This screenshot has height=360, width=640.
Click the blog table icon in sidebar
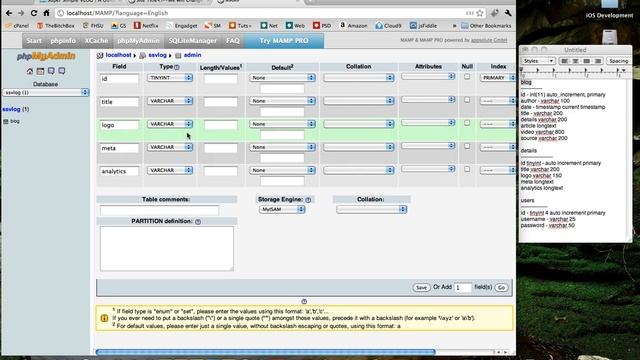tap(6, 122)
